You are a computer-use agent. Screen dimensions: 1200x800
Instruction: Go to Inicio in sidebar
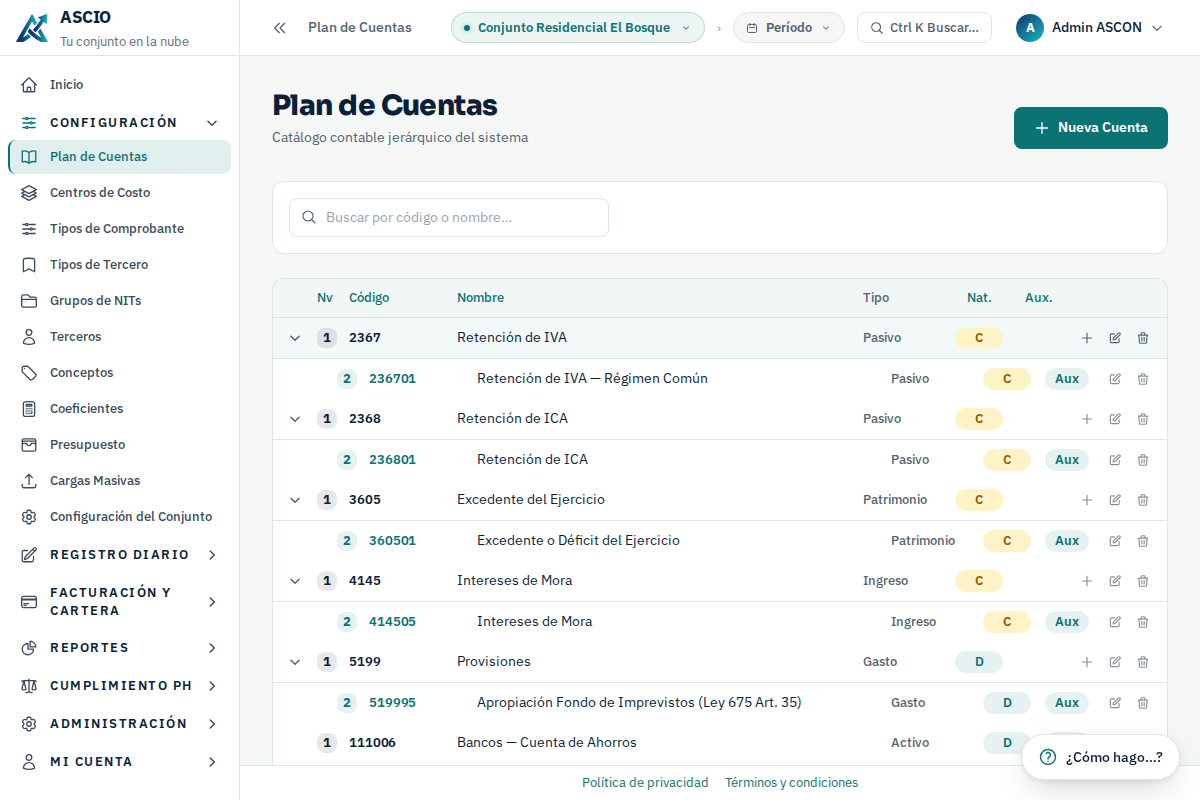point(120,85)
